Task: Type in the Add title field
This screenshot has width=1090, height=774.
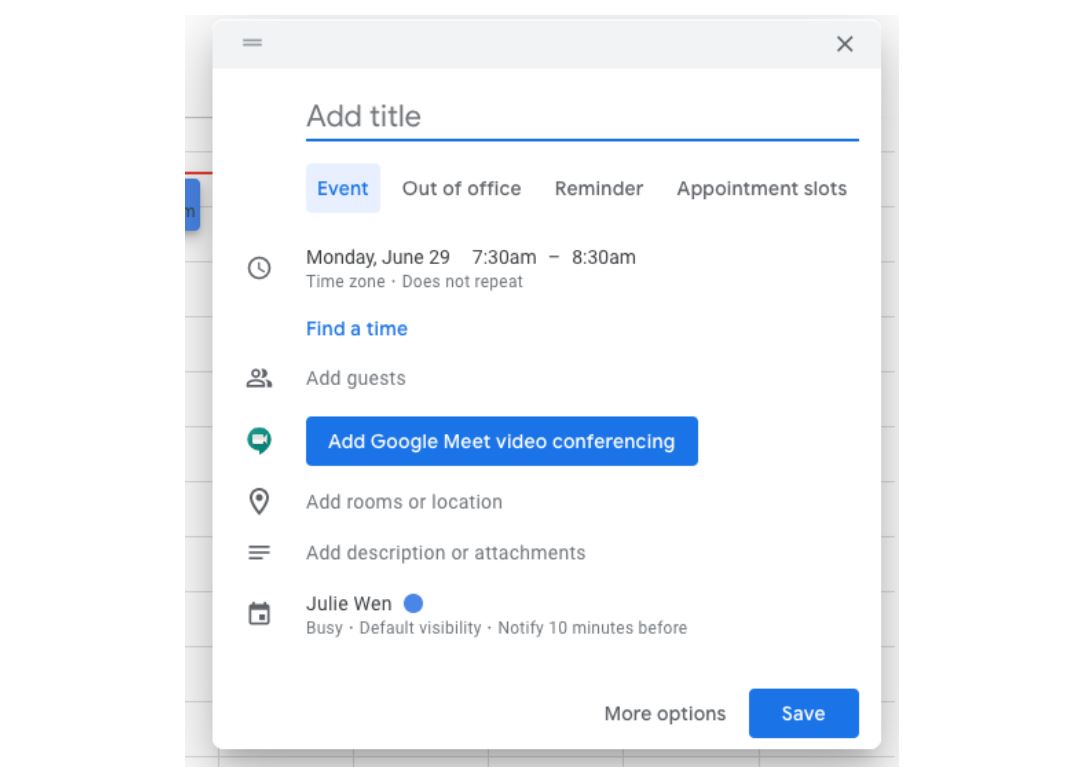Action: tap(581, 116)
